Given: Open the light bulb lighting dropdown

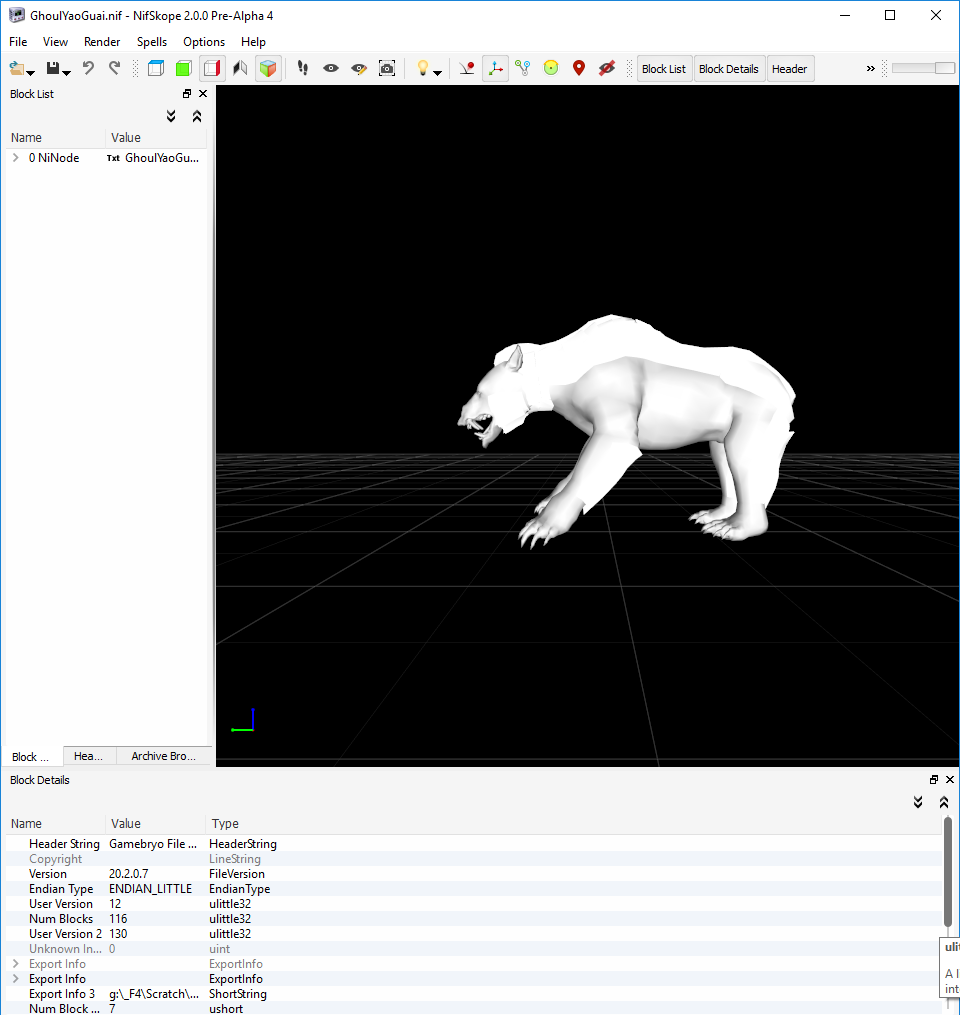Looking at the screenshot, I should click(438, 72).
